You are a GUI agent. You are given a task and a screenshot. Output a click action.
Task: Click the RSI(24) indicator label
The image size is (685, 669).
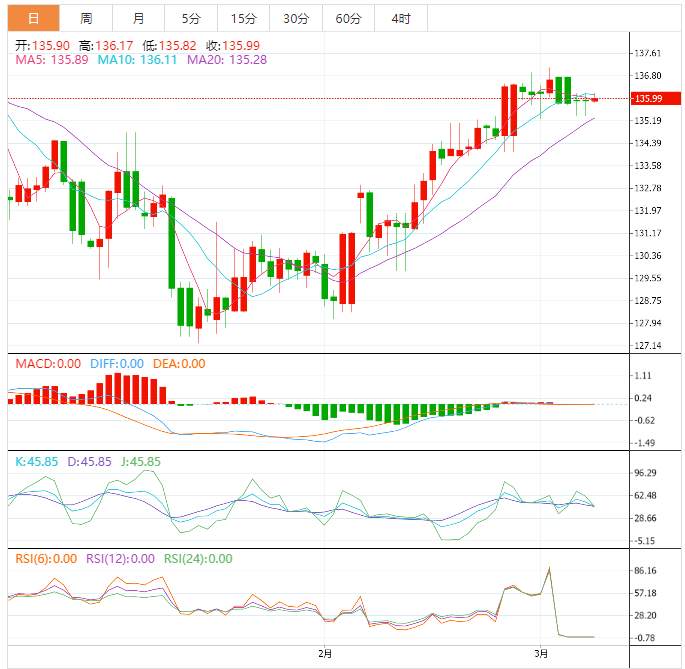tap(198, 559)
